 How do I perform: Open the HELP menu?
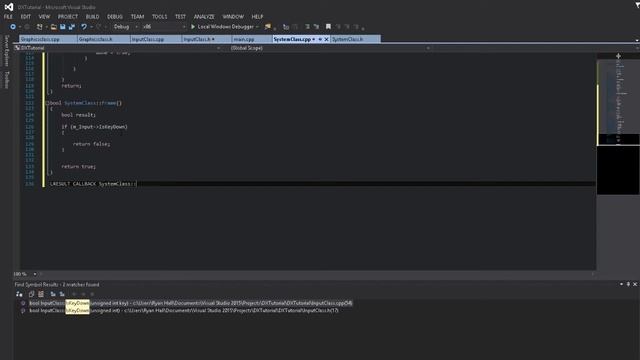[x=257, y=17]
